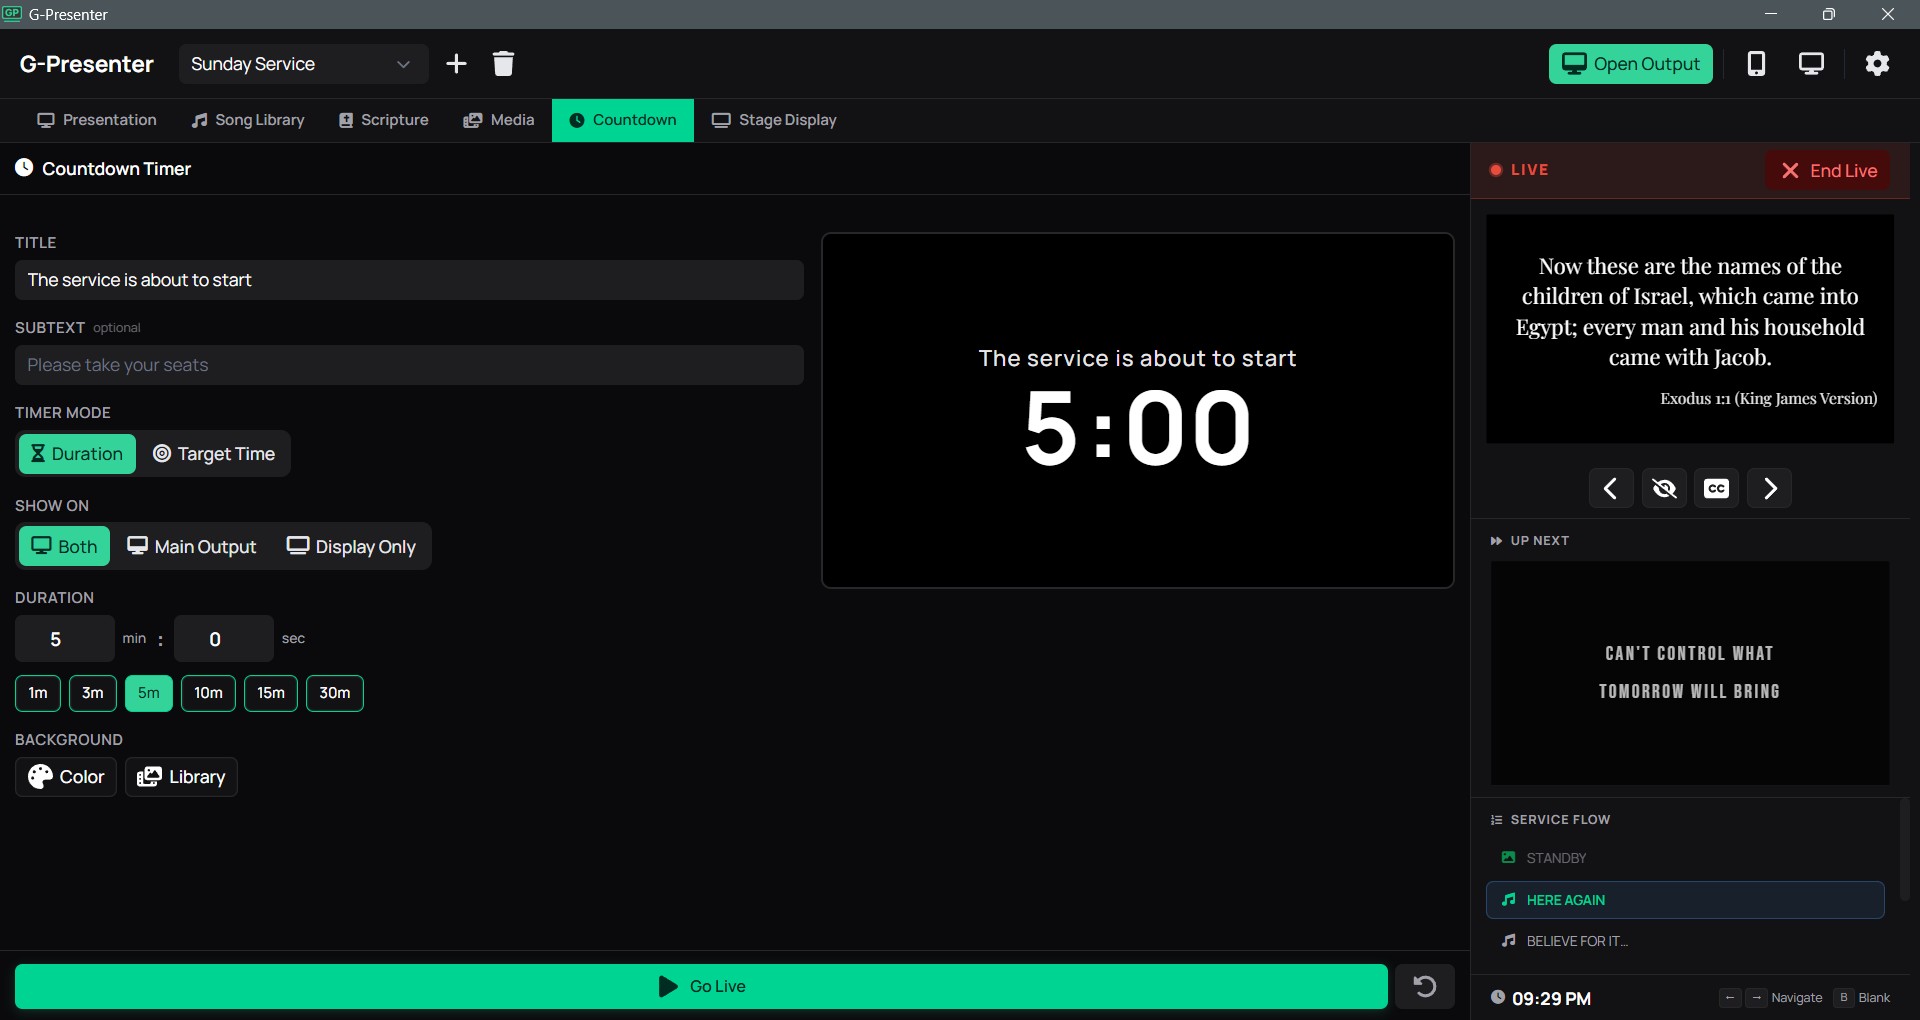Toggle captions with the CC icon

pos(1717,488)
